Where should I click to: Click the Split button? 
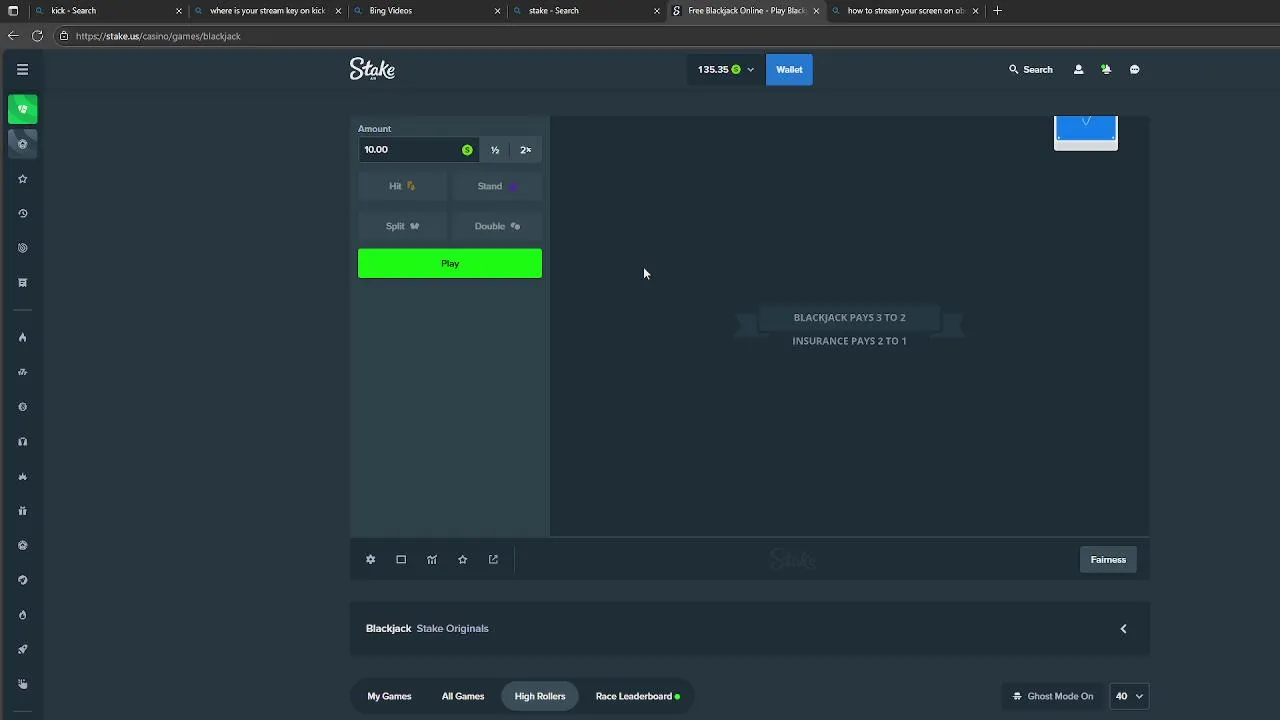[402, 226]
